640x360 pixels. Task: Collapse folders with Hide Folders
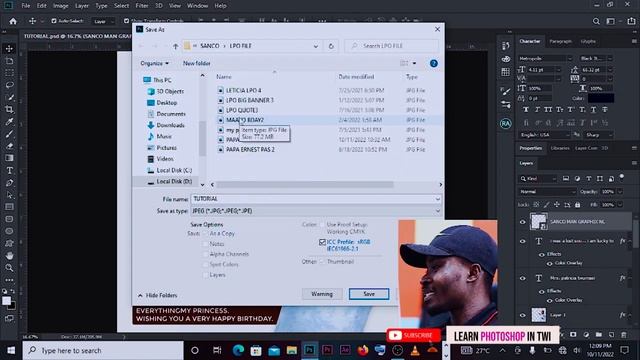158,295
